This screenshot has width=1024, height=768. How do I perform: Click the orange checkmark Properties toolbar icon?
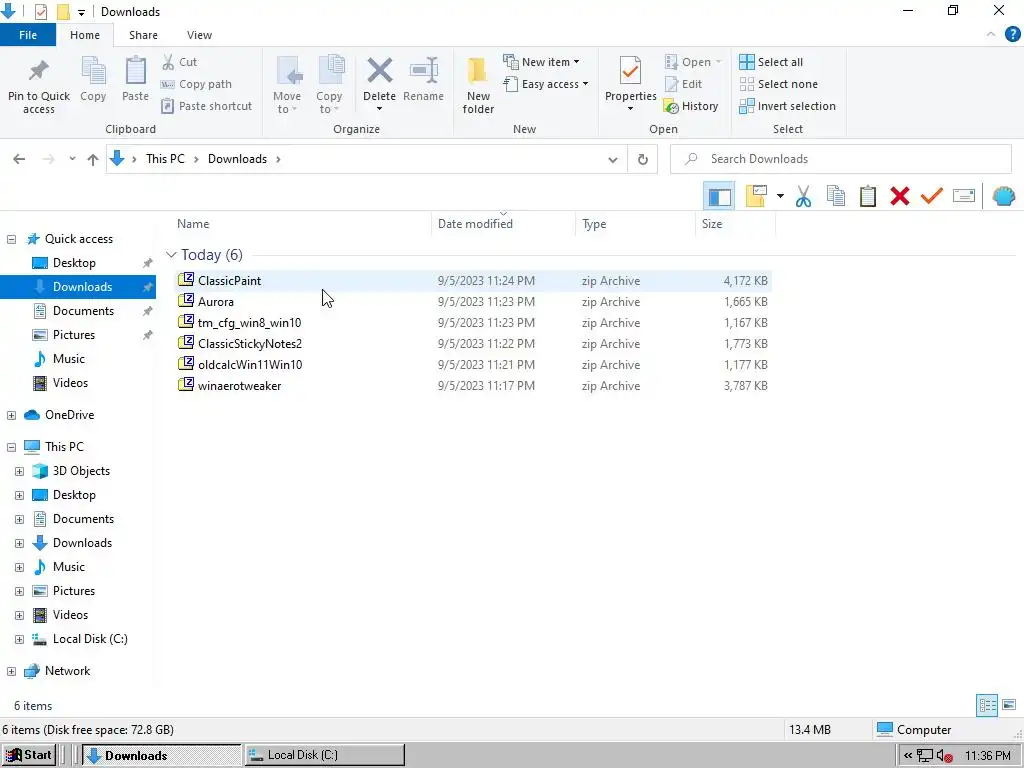click(931, 196)
